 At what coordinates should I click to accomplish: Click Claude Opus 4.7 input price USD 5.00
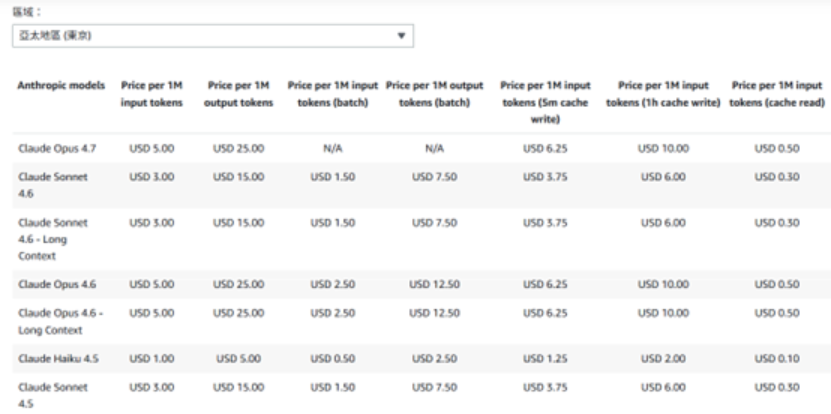click(152, 148)
